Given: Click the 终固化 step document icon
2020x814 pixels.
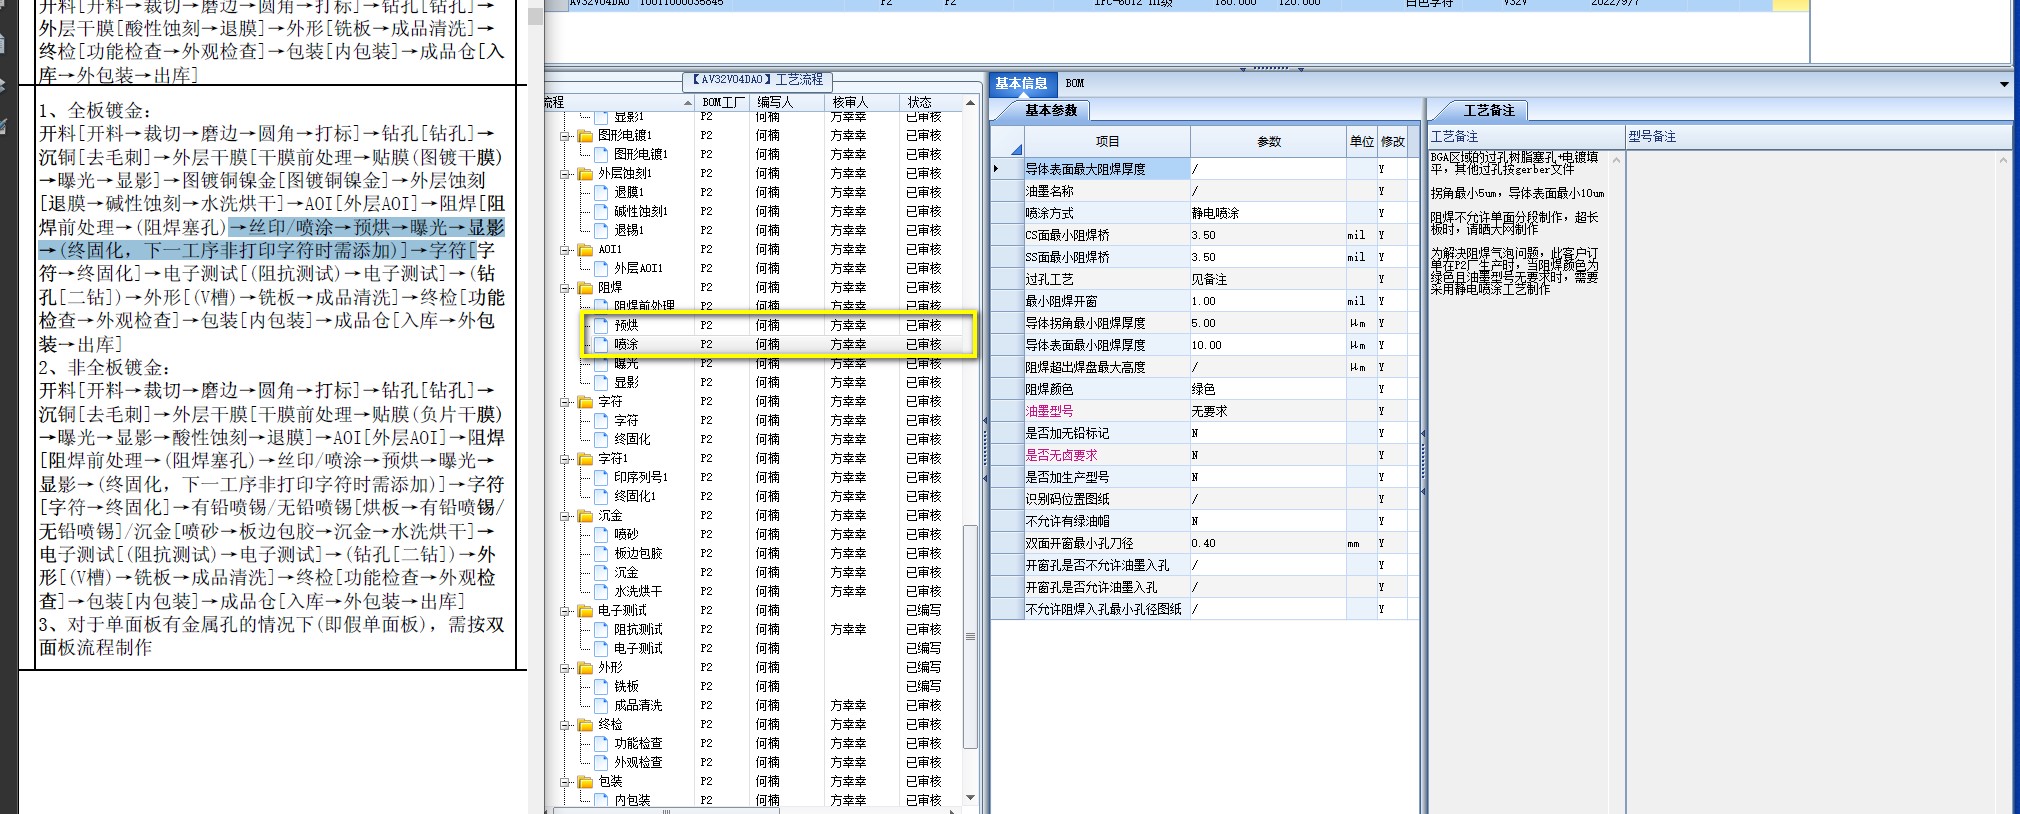Looking at the screenshot, I should click(x=601, y=440).
